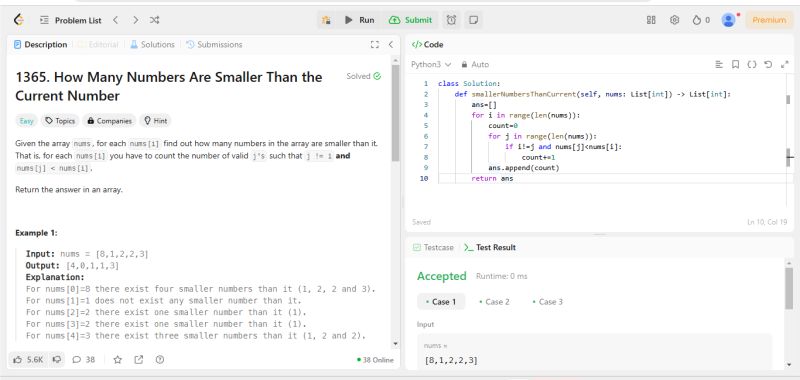Switch to the Solutions tab
Screen dimensions: 800x380
(152, 44)
